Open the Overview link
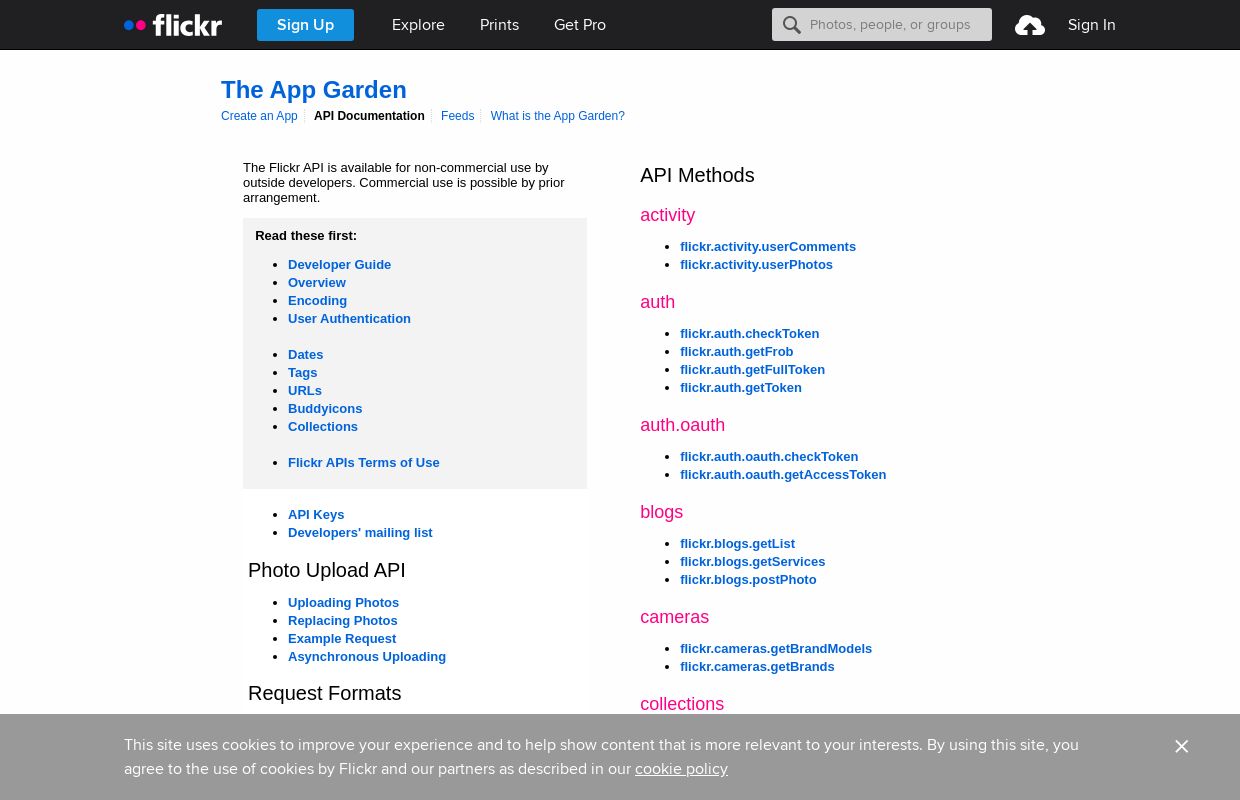 click(x=317, y=283)
